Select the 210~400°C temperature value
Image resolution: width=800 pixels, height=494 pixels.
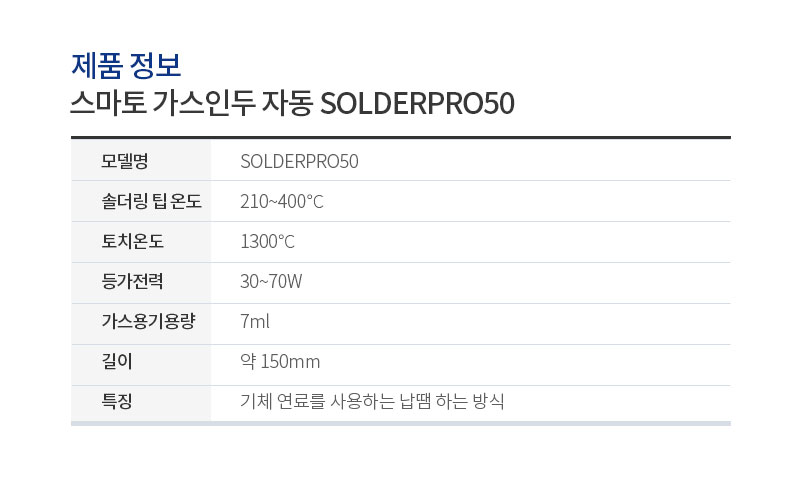(x=282, y=202)
